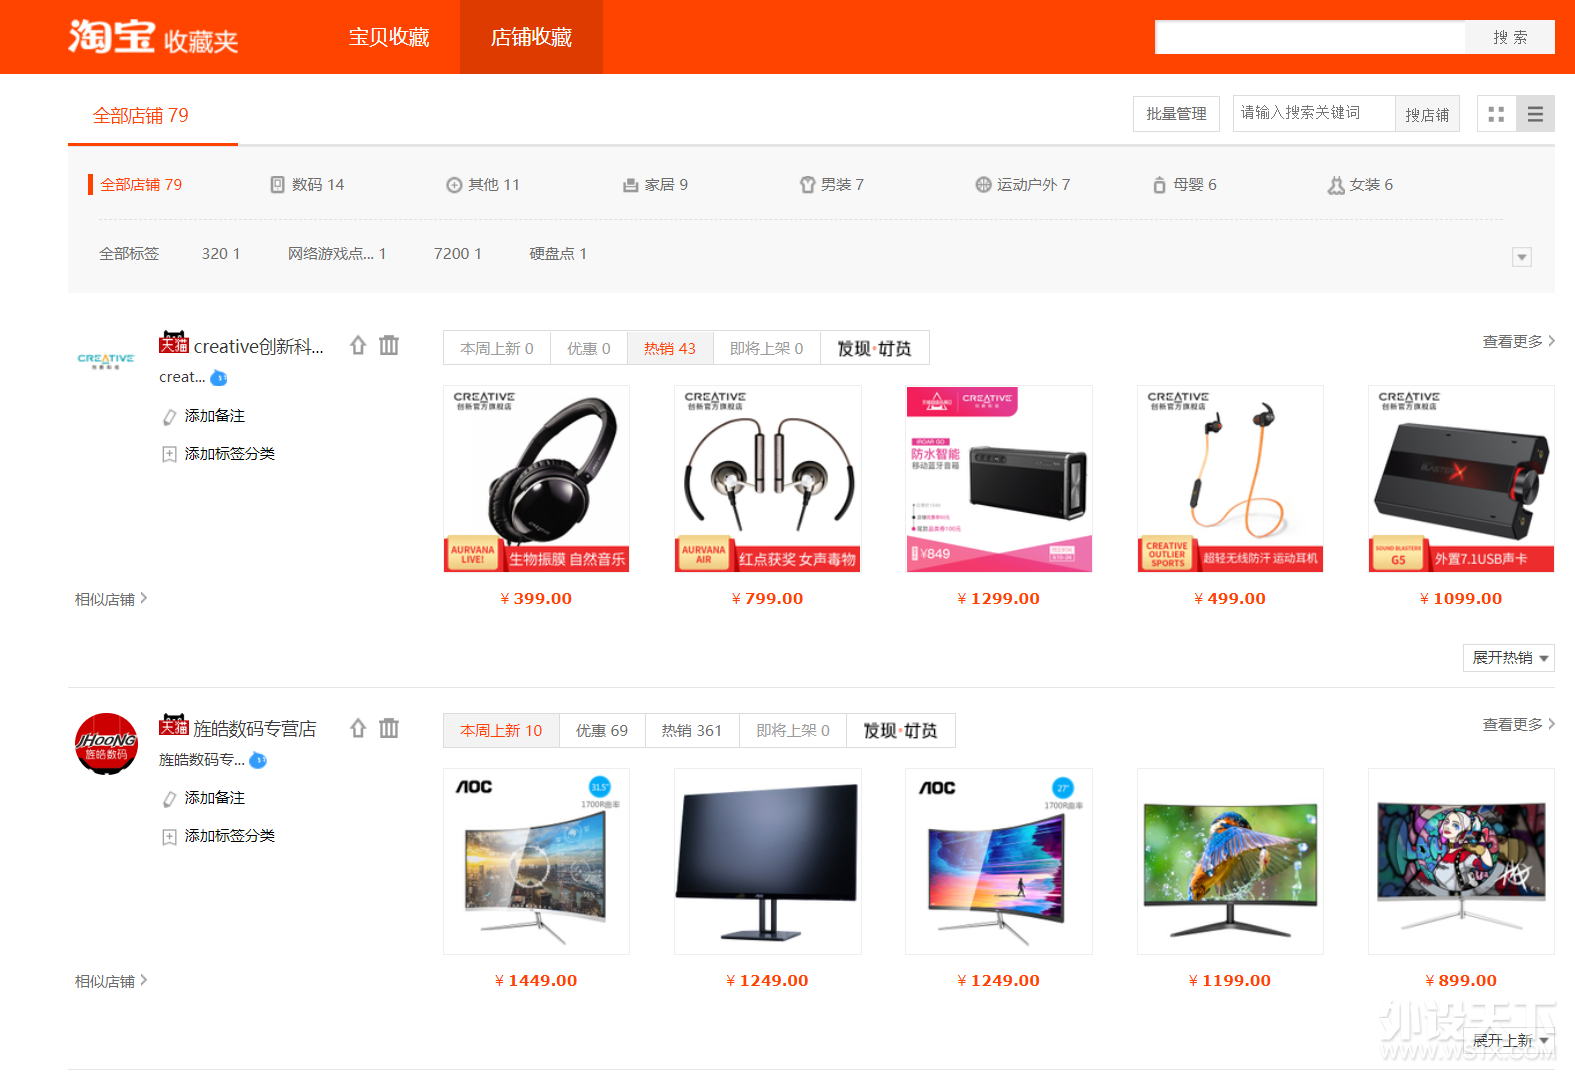Viewport: 1575px width, 1079px height.
Task: Pin creative store to top
Action: click(x=358, y=345)
